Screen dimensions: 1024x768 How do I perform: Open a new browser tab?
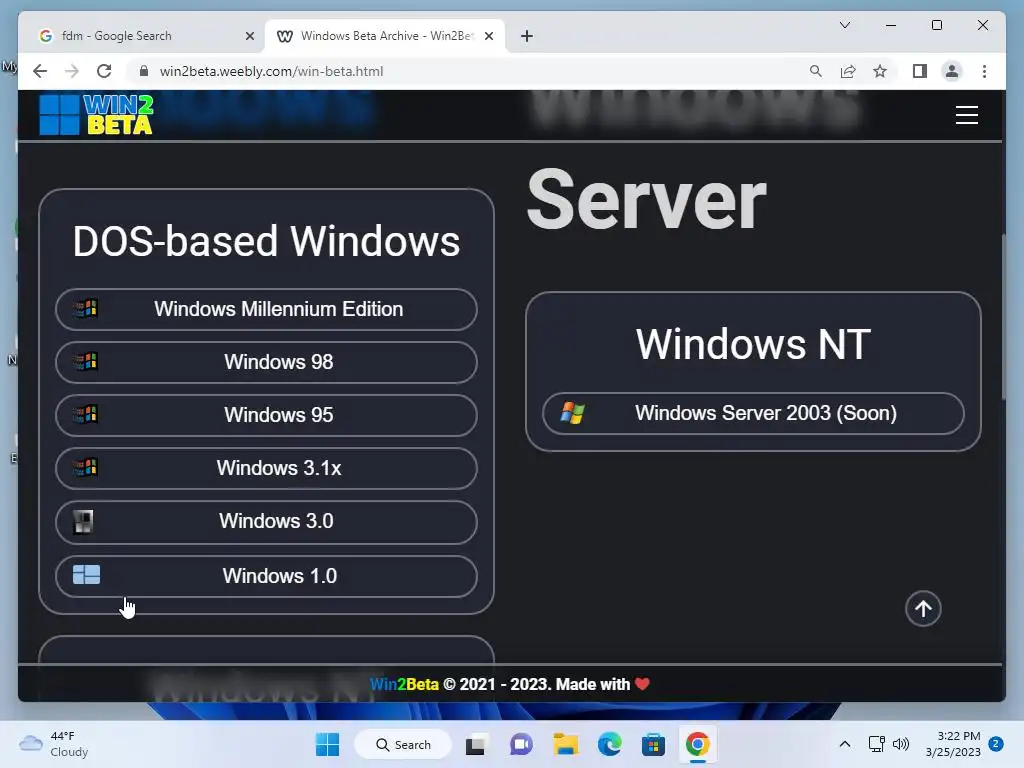pyautogui.click(x=527, y=37)
